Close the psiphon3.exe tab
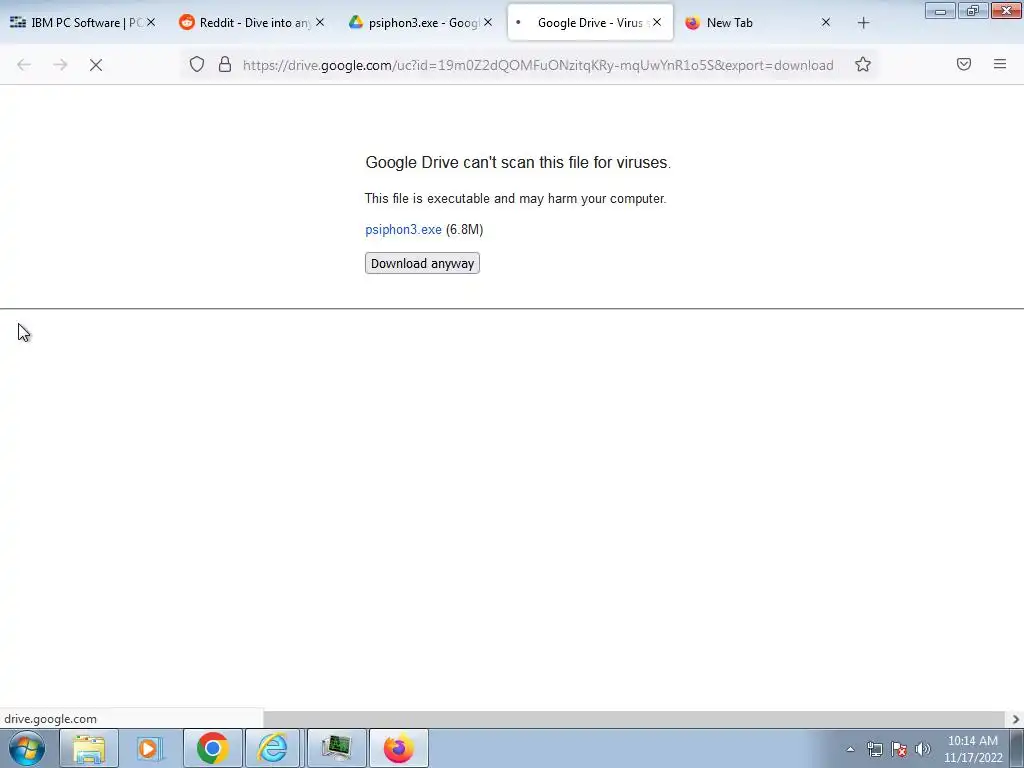 pos(488,22)
